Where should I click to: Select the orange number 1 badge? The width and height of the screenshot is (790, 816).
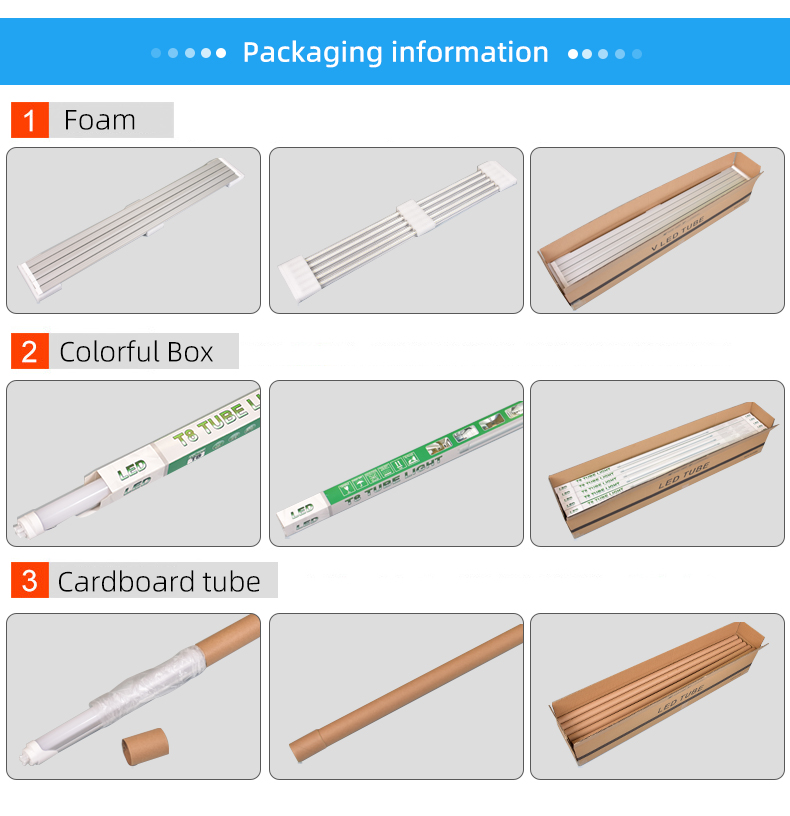[x=30, y=120]
